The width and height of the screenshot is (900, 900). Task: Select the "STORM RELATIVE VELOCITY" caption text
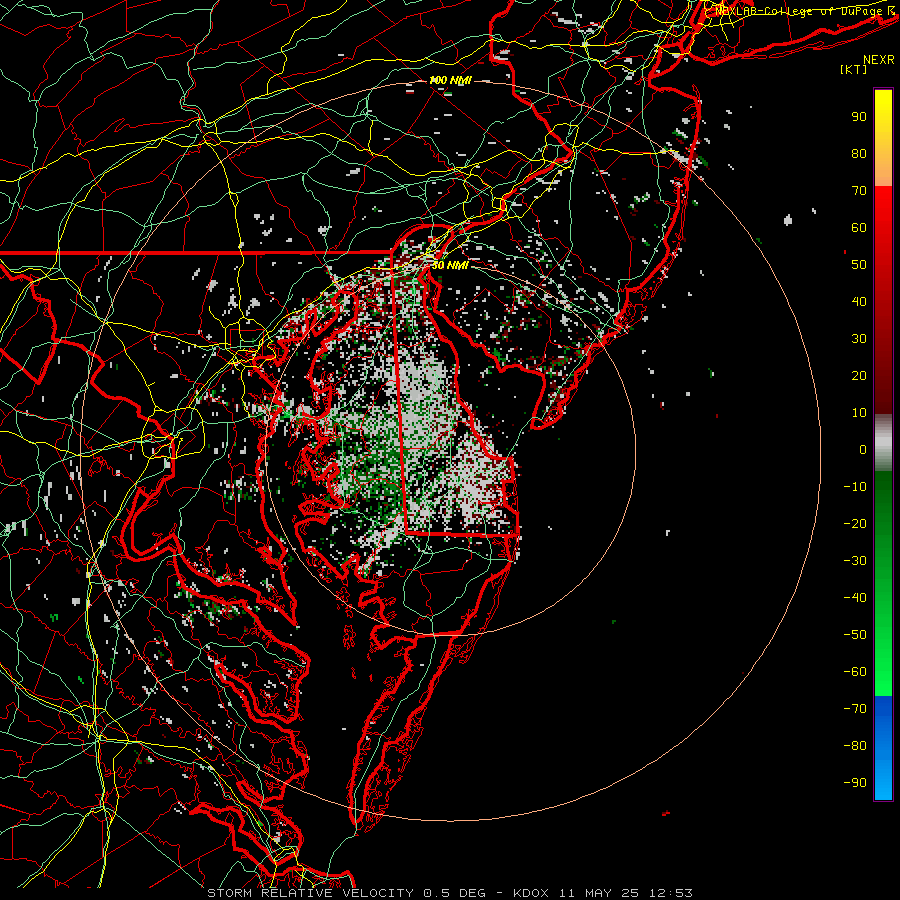(310, 893)
